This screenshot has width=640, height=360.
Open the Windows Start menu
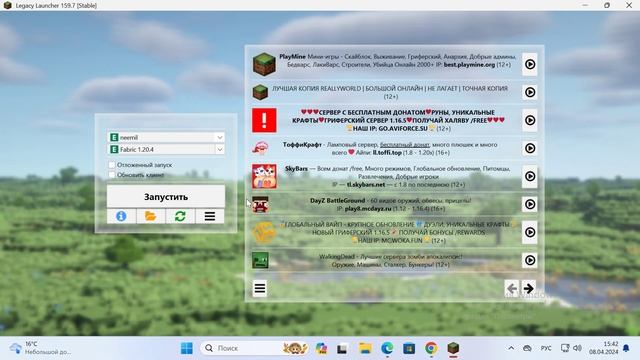coord(187,348)
